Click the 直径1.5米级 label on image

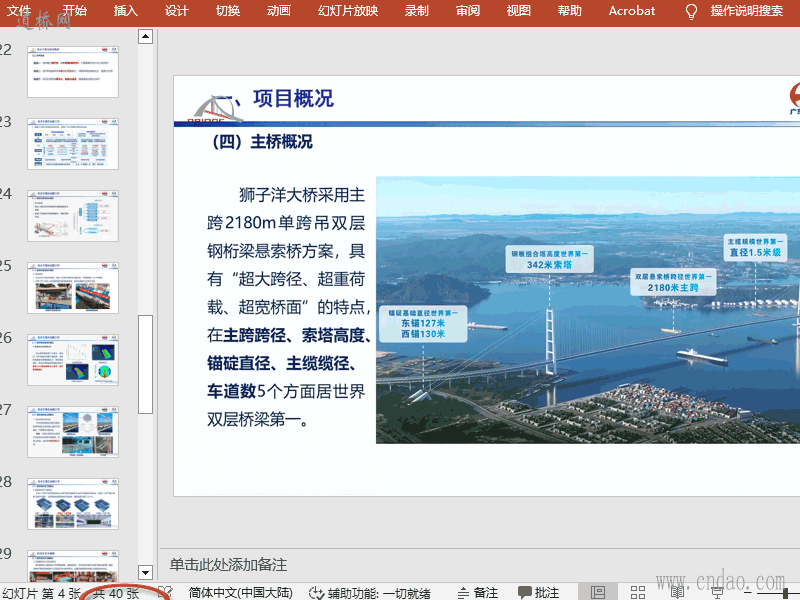[755, 253]
